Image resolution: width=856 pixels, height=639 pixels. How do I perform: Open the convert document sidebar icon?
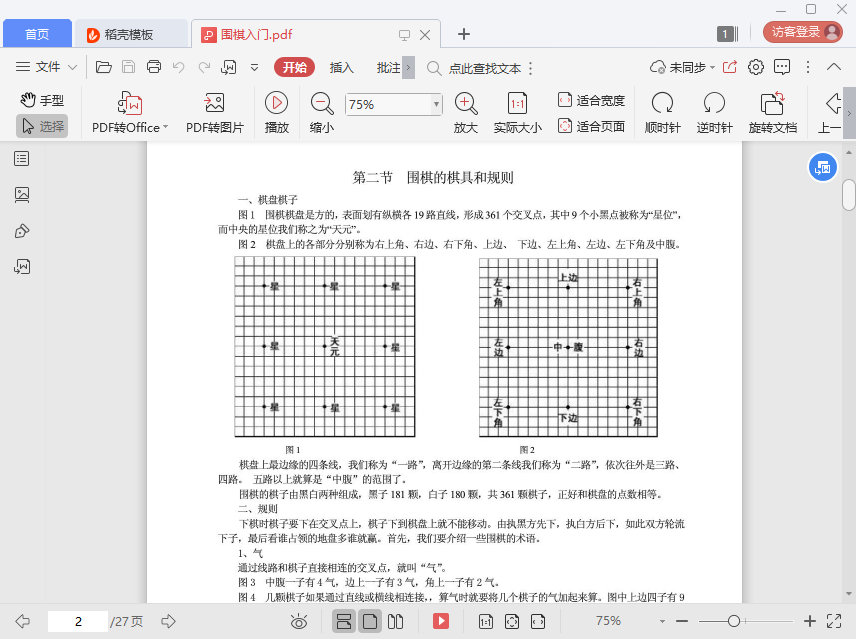pos(22,267)
